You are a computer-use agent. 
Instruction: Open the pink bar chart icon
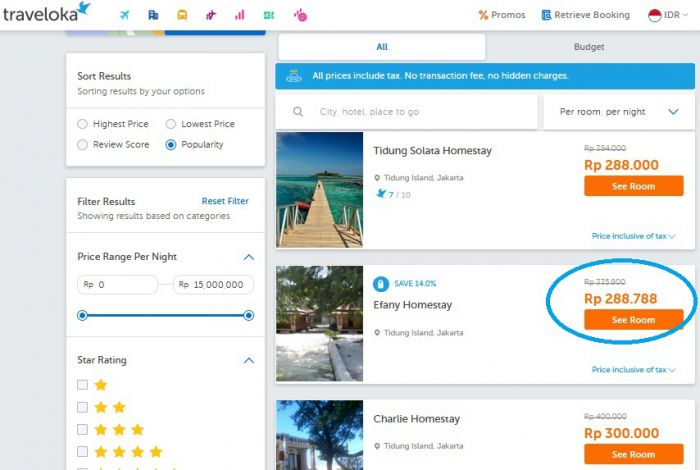click(x=240, y=15)
